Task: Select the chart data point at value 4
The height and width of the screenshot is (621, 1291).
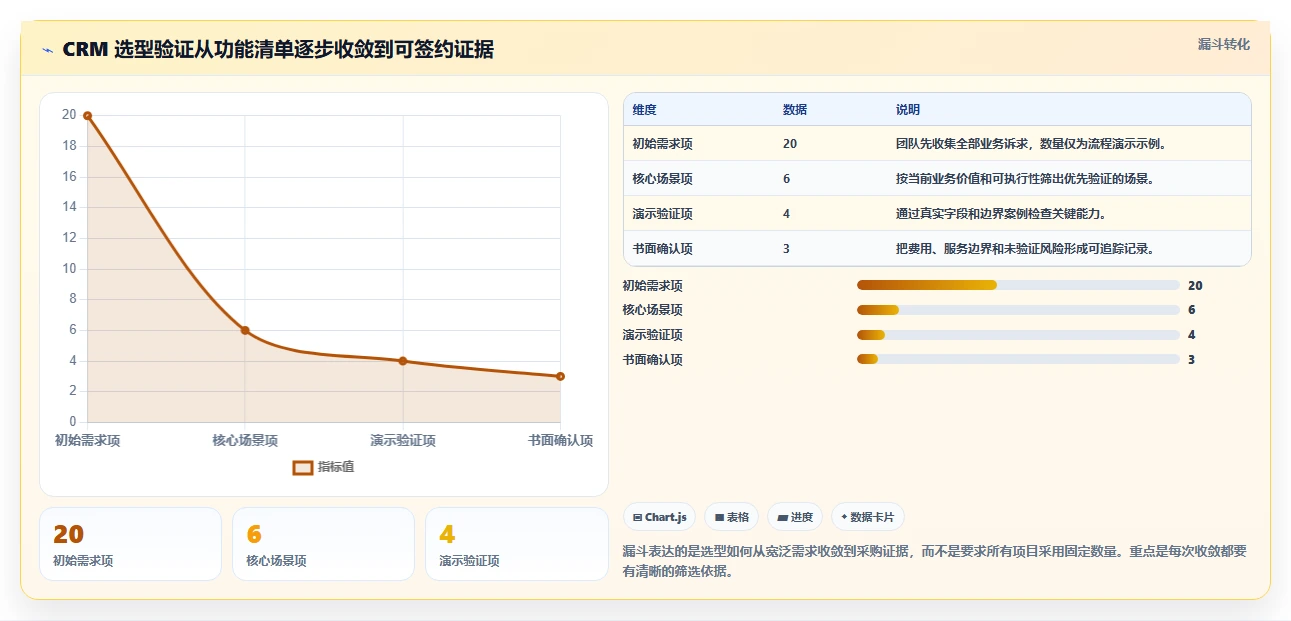Action: pos(403,361)
